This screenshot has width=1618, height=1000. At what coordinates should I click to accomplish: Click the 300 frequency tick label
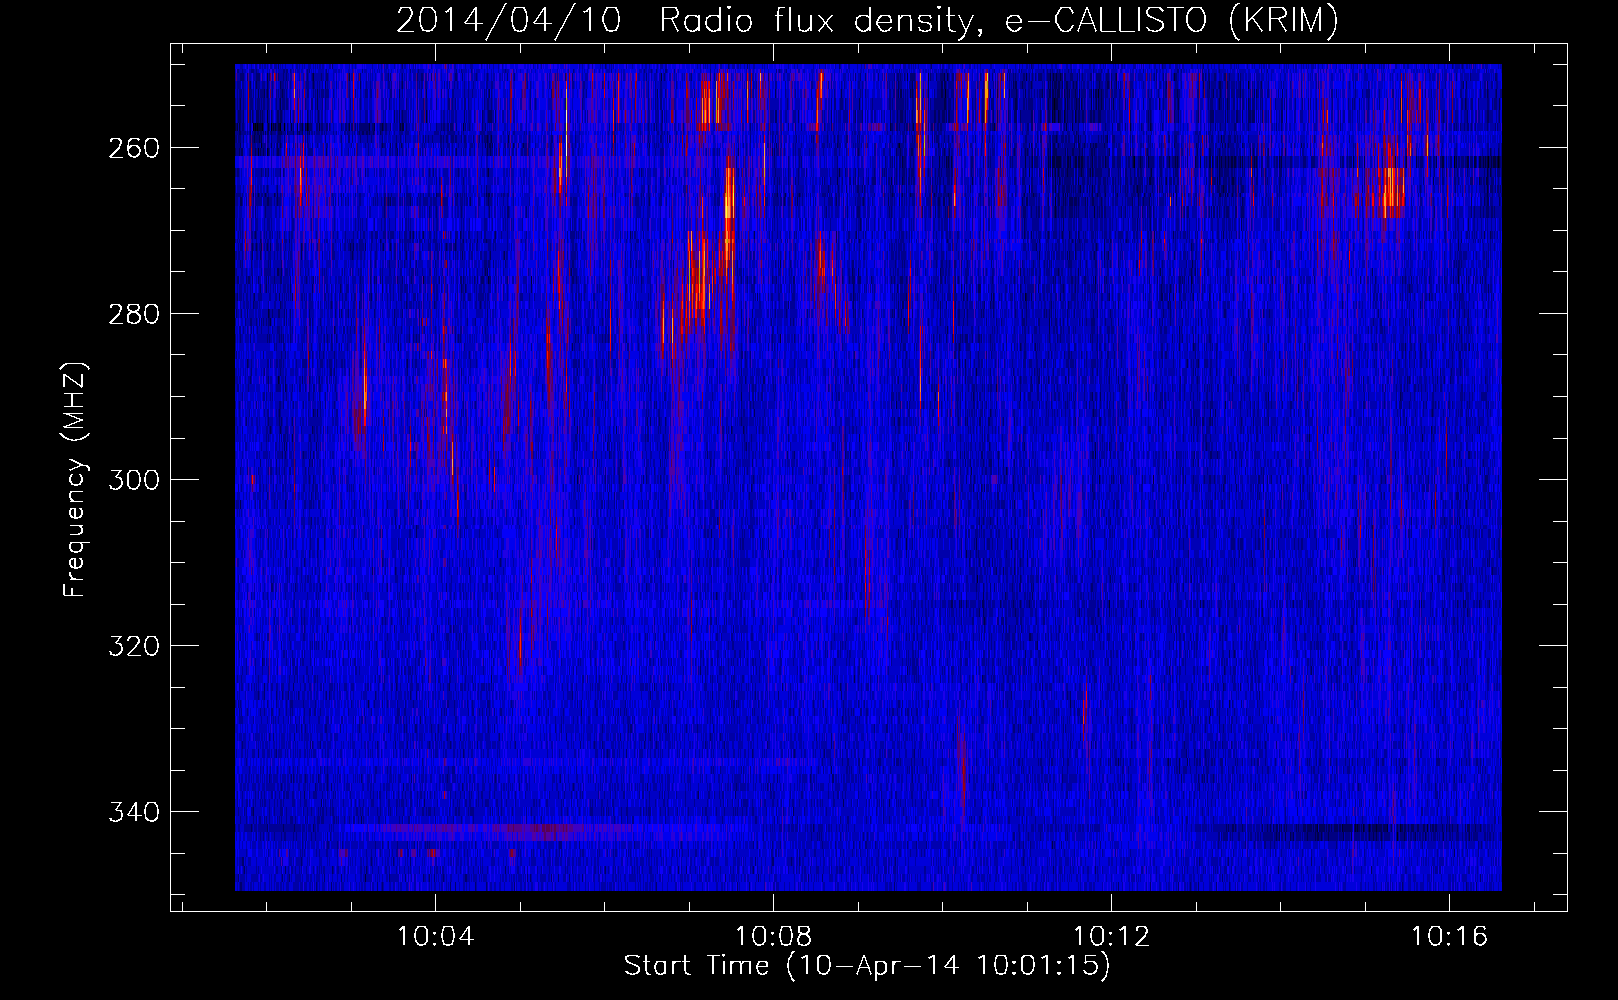(133, 480)
